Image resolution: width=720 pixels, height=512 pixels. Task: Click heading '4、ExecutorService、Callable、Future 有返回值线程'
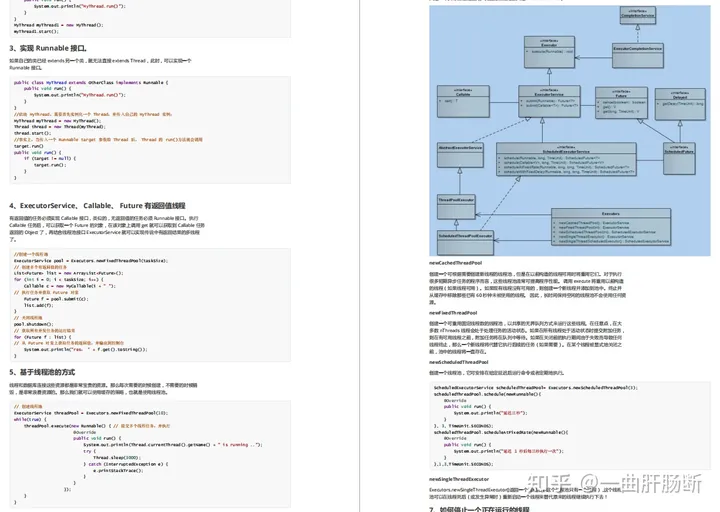coord(97,206)
